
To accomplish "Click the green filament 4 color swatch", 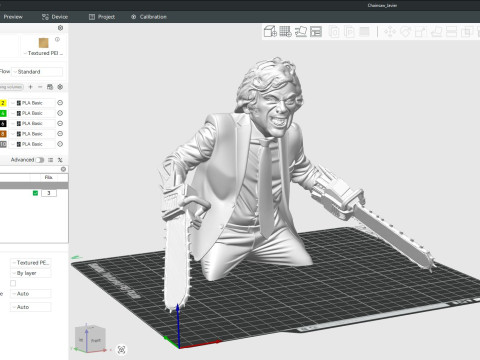I will pos(3,113).
